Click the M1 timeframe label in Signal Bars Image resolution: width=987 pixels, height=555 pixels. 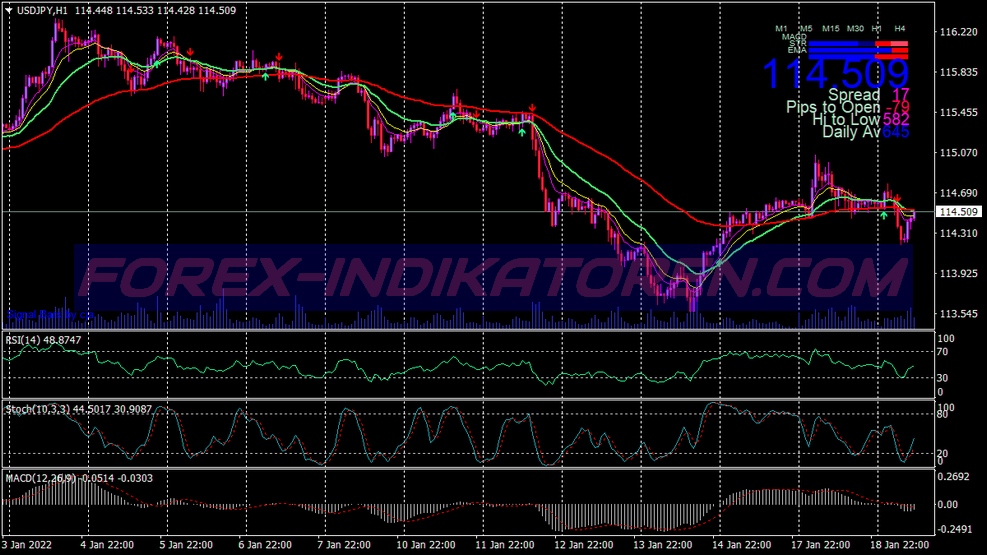pyautogui.click(x=781, y=29)
